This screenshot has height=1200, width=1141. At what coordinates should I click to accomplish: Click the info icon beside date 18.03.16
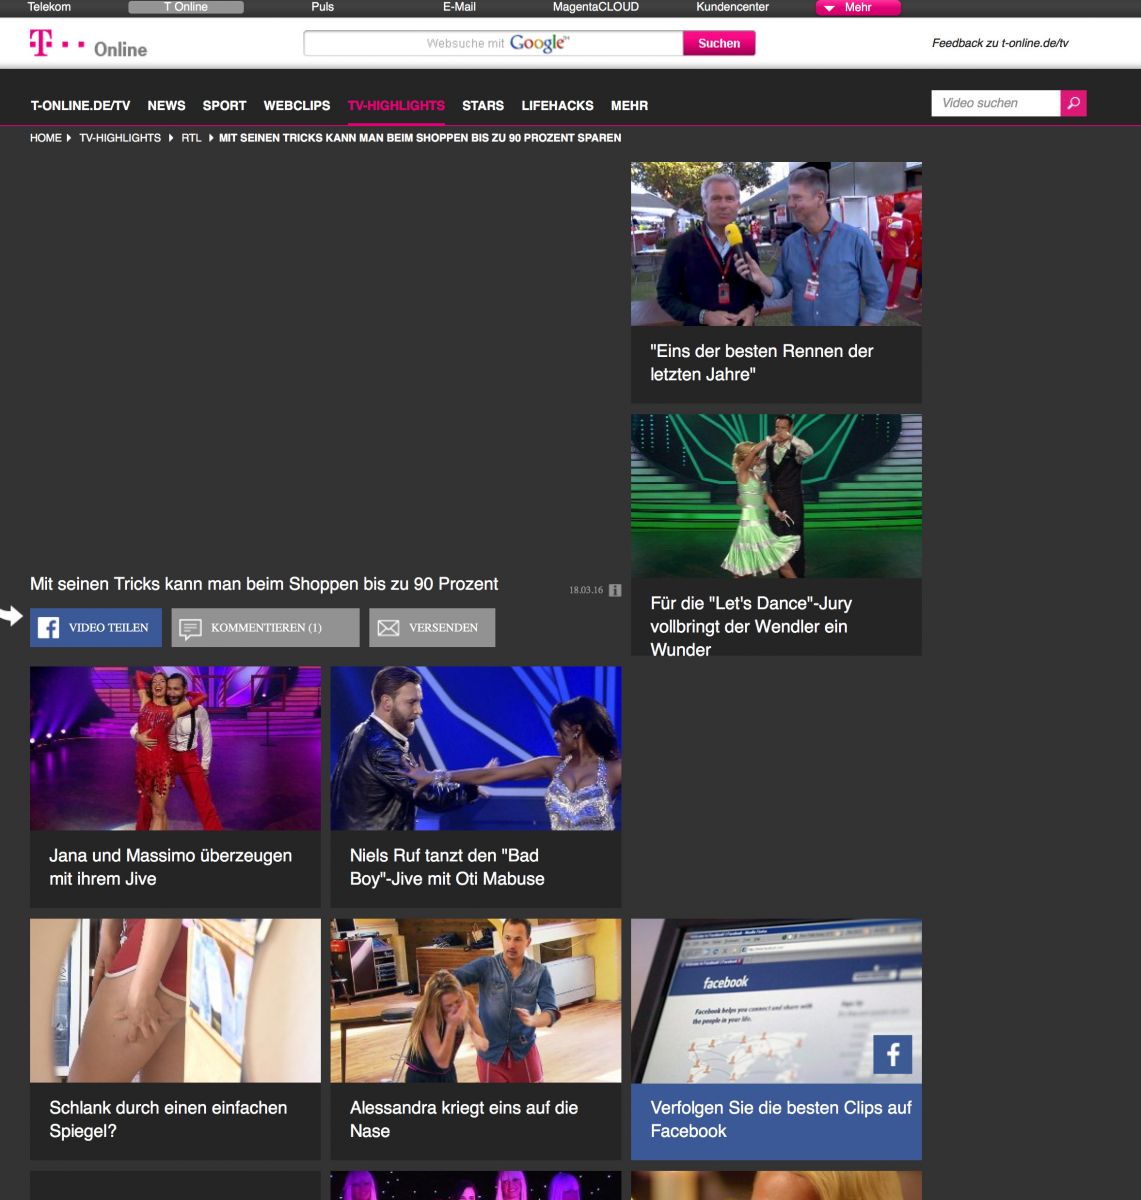point(615,590)
